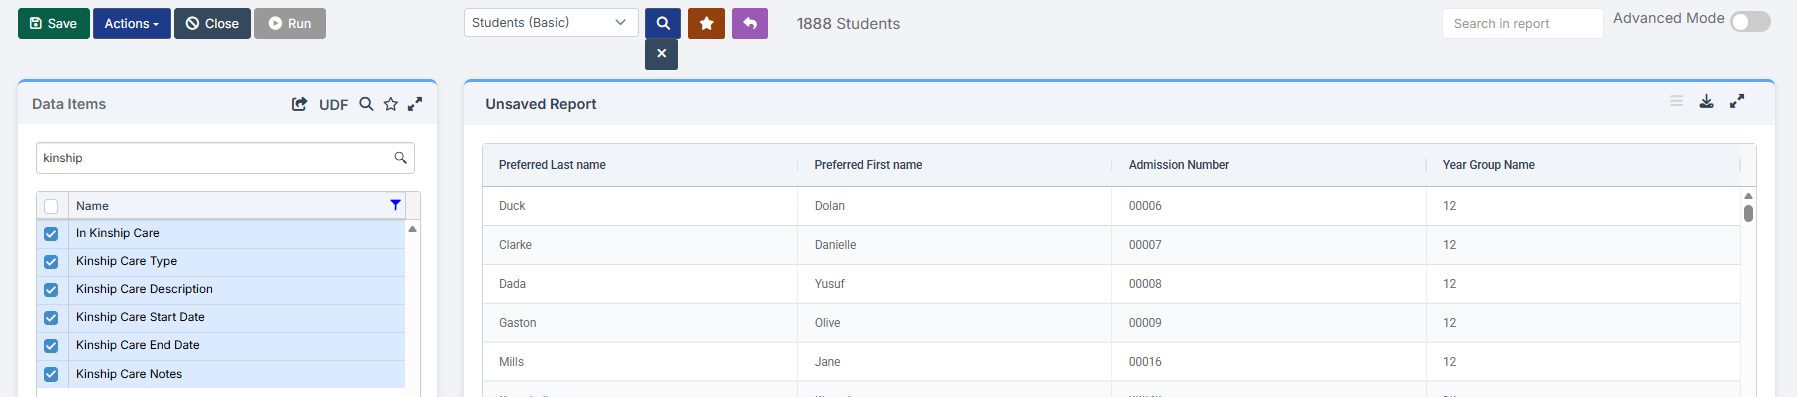Click the report menu hamburger icon
The height and width of the screenshot is (397, 1797).
[1677, 101]
